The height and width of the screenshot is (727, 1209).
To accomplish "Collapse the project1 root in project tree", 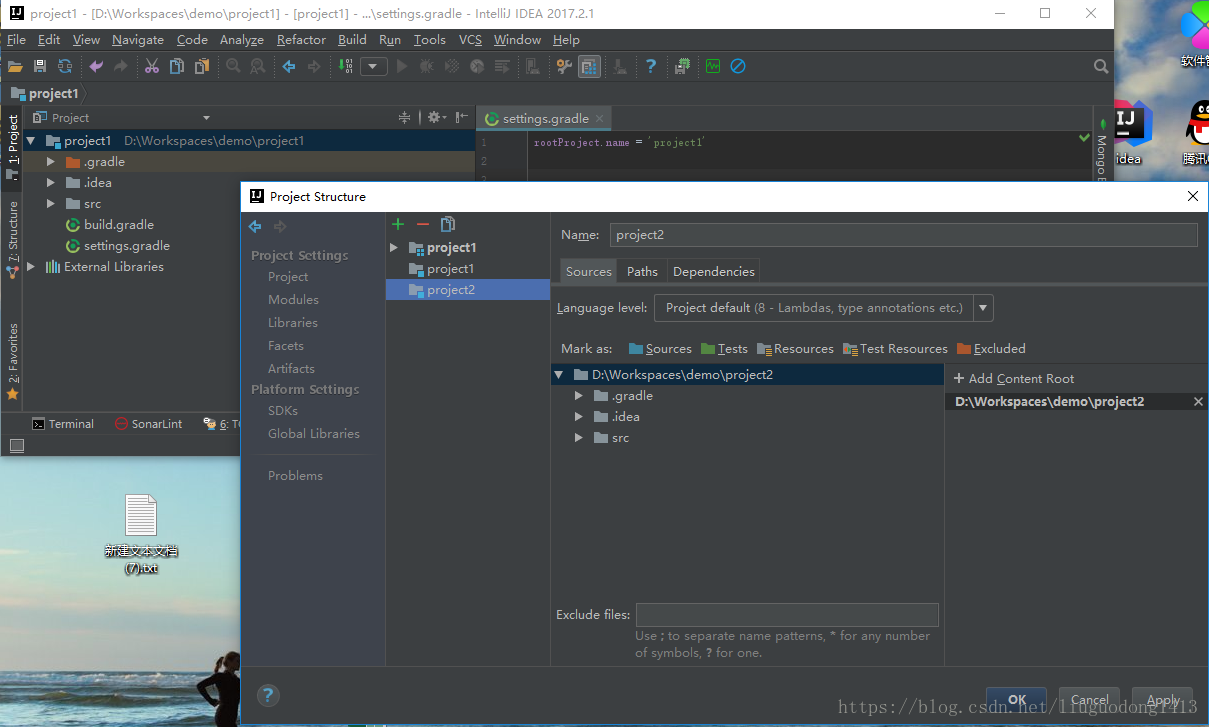I will [x=31, y=141].
